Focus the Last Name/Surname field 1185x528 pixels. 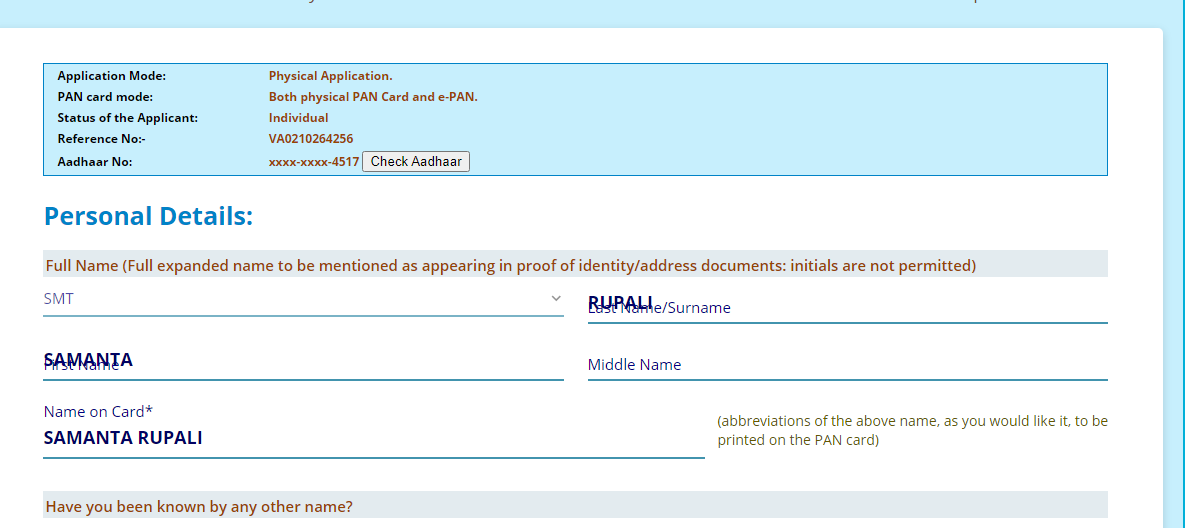click(846, 306)
